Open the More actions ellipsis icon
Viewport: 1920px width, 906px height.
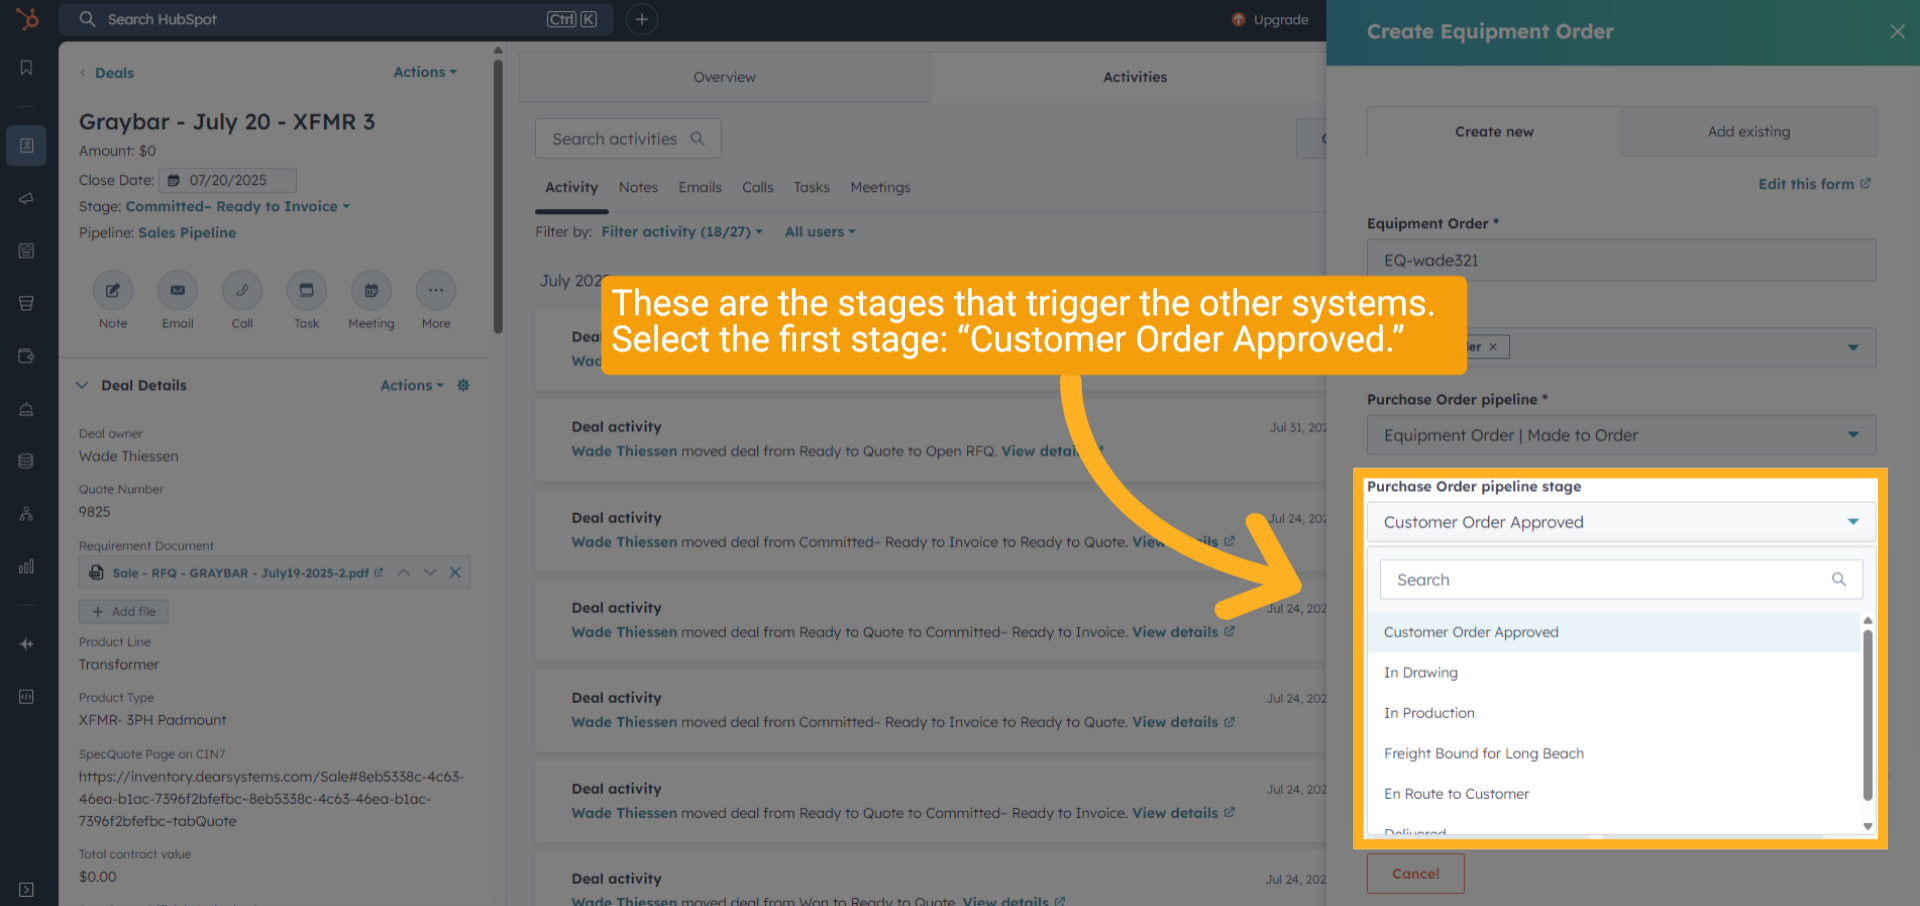click(436, 291)
